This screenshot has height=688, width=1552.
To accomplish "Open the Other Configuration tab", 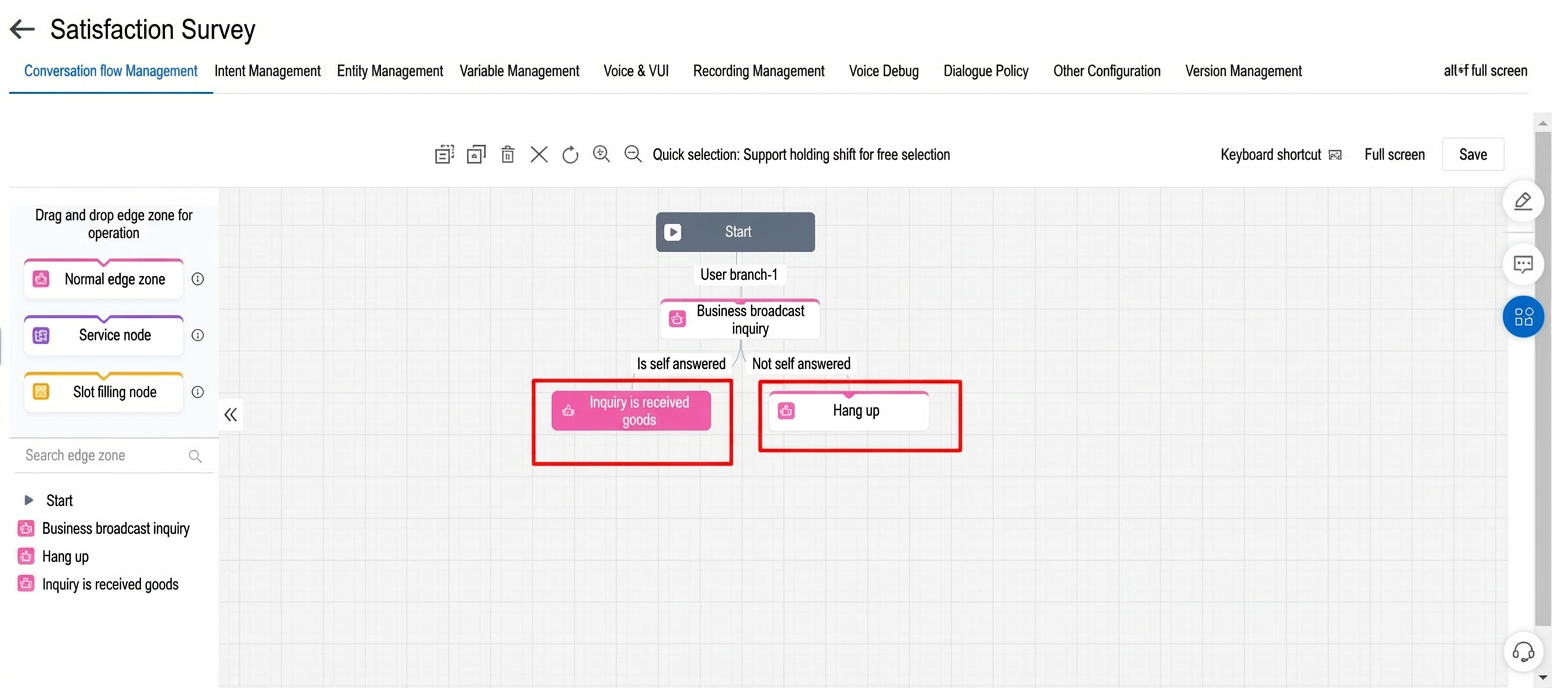I will tap(1107, 71).
